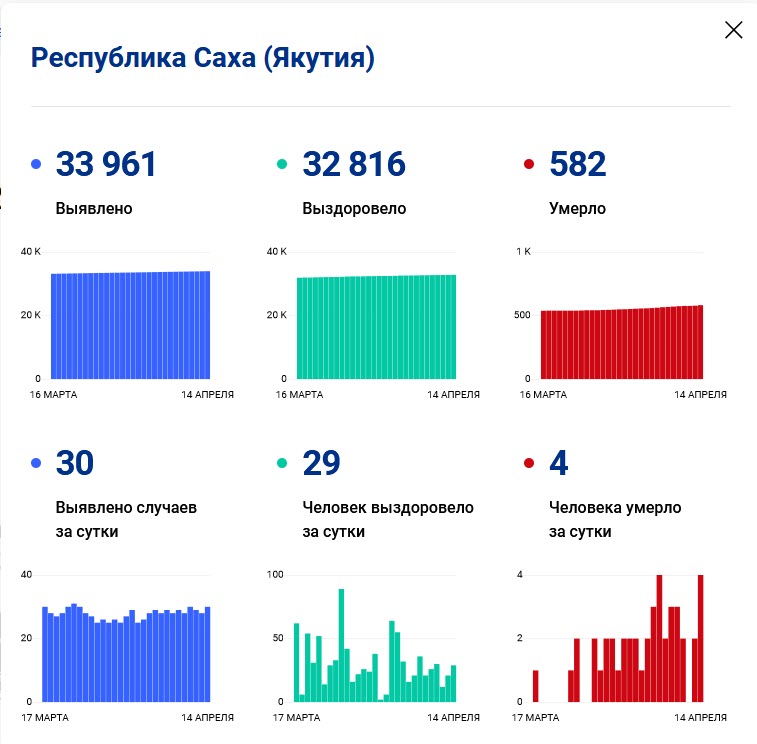
Task: Click the blue dot beside 33 961
Action: point(36,165)
